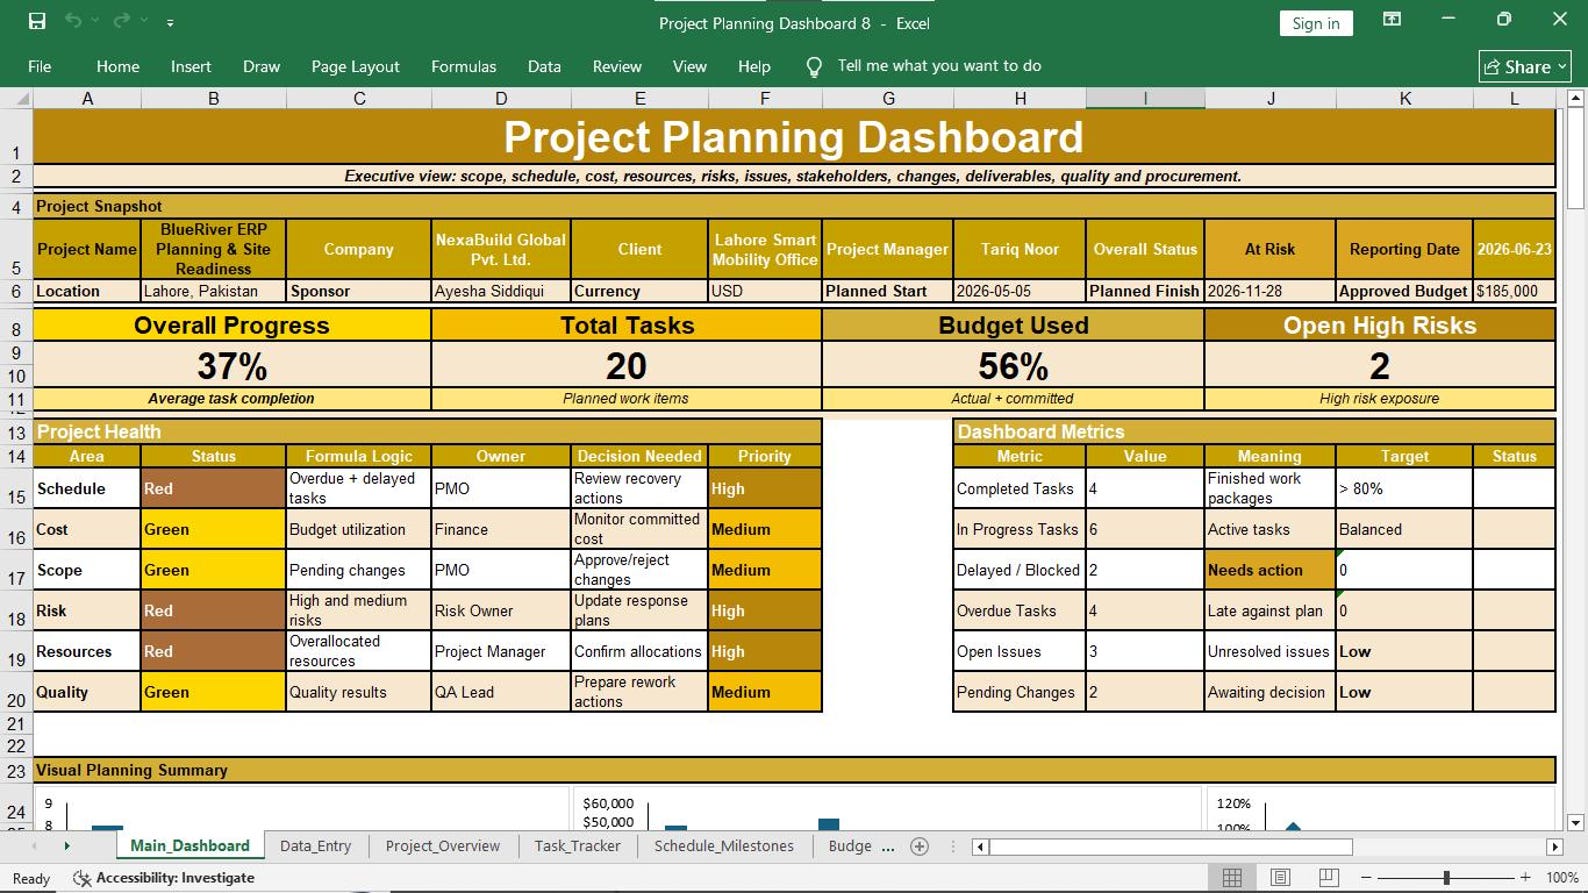The height and width of the screenshot is (893, 1588).
Task: Select the 'Ayesha Siddiqui' sponsor cell
Action: tap(501, 291)
